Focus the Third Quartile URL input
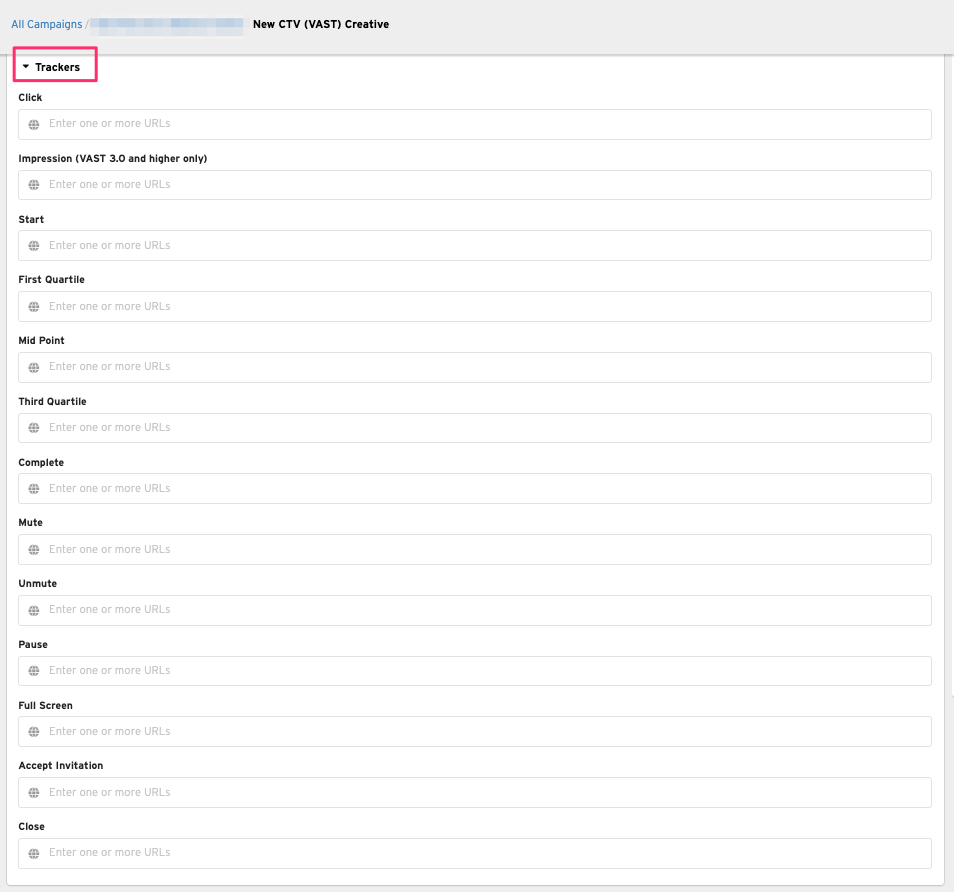The width and height of the screenshot is (954, 892). [x=480, y=428]
